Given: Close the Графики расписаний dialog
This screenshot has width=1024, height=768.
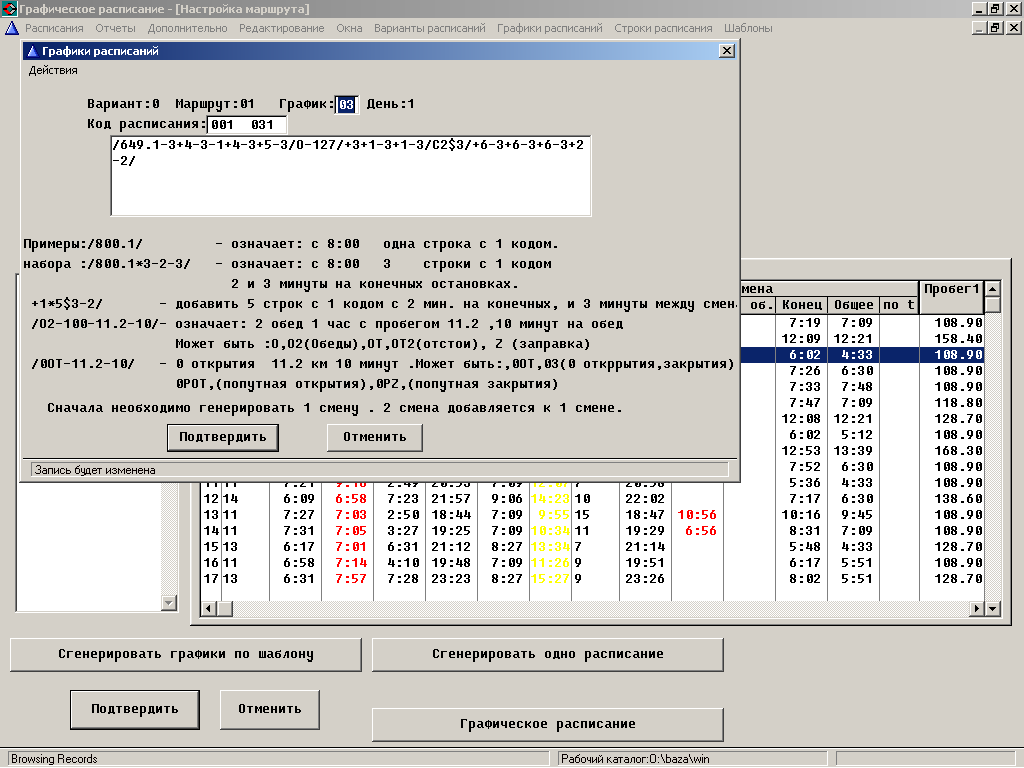Looking at the screenshot, I should point(727,51).
